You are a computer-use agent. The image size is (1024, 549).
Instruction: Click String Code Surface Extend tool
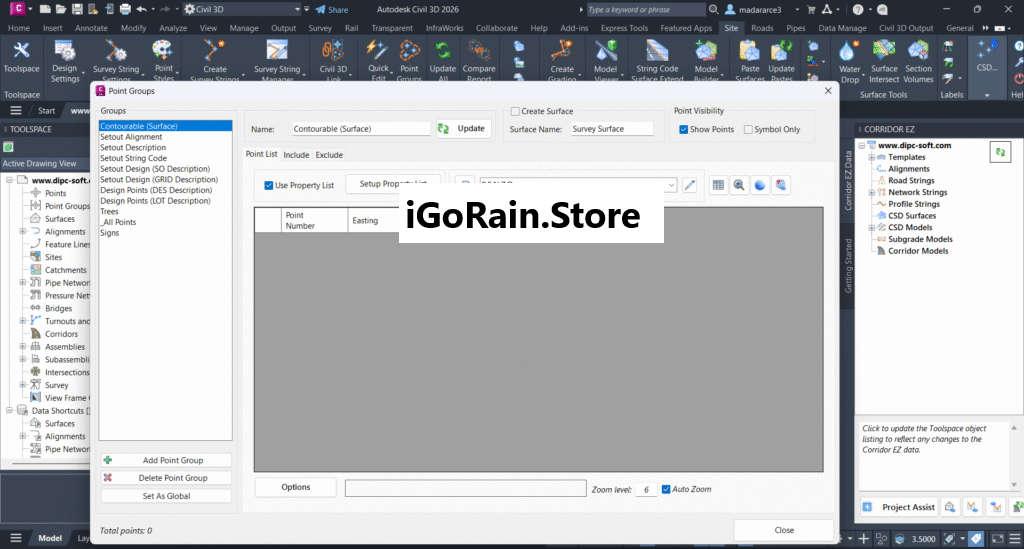(657, 60)
